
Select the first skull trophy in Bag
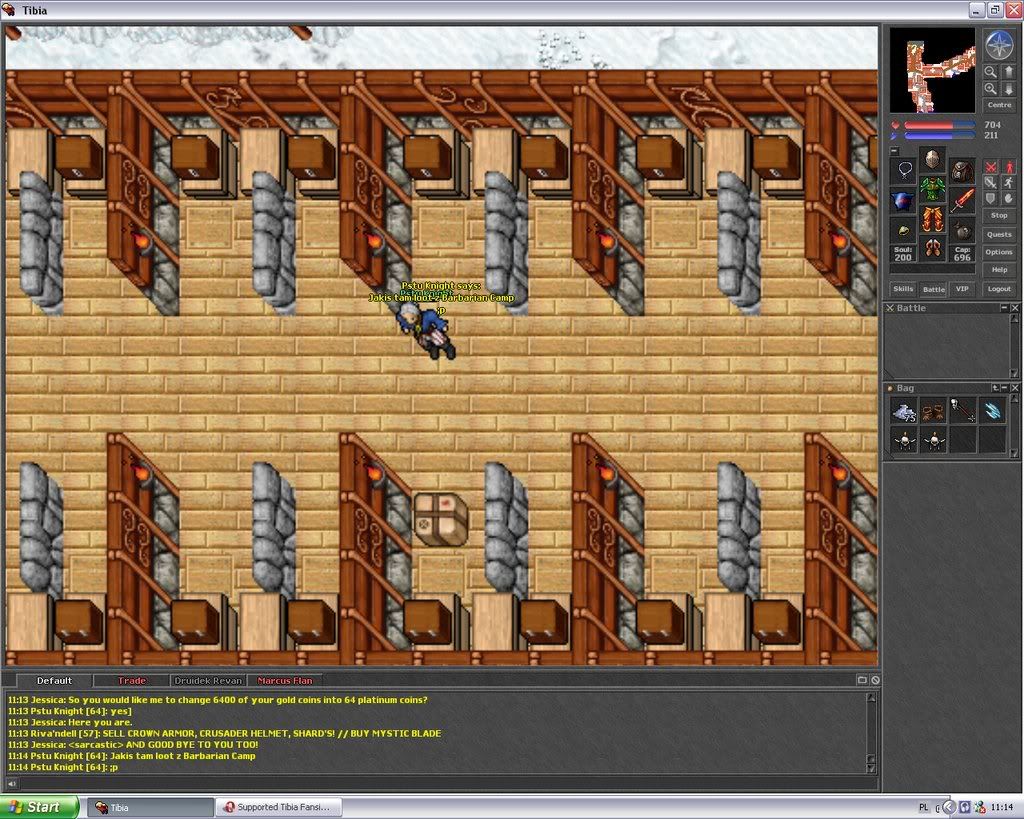tap(904, 440)
